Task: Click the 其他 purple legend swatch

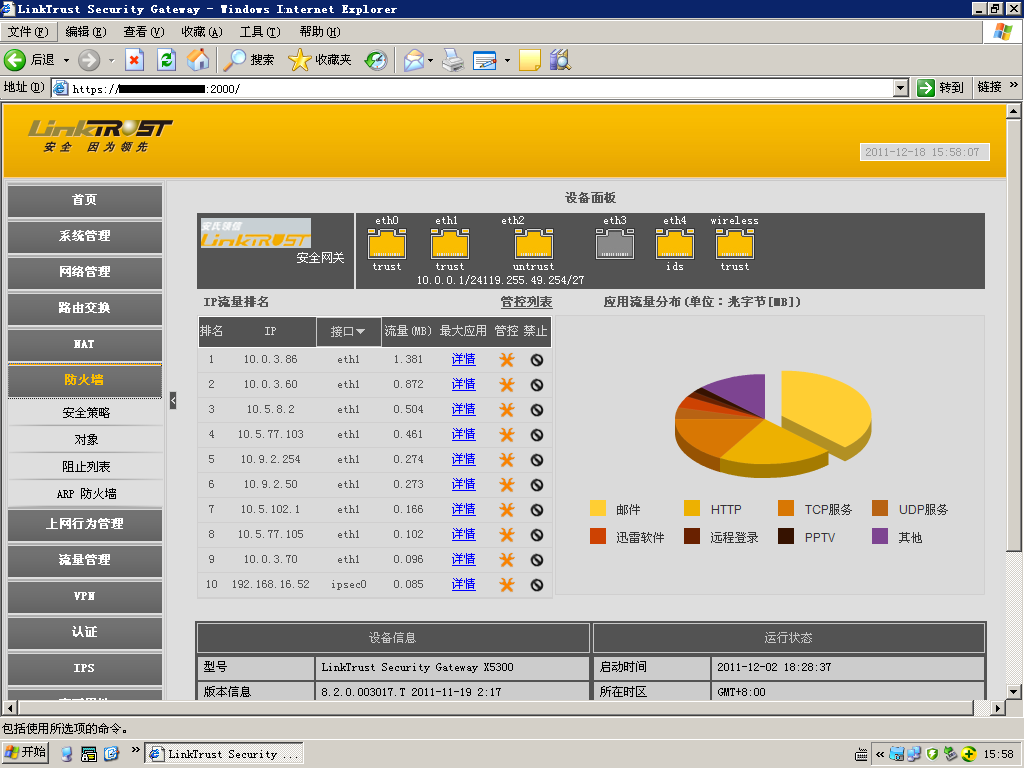Action: pyautogui.click(x=880, y=536)
